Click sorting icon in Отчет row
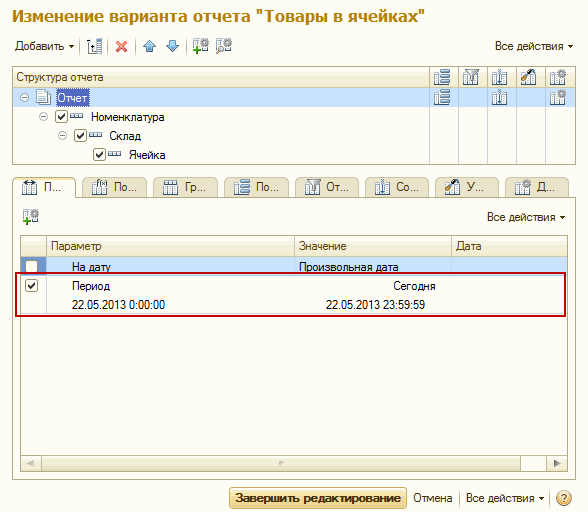Viewport: 588px width, 512px height. point(500,98)
